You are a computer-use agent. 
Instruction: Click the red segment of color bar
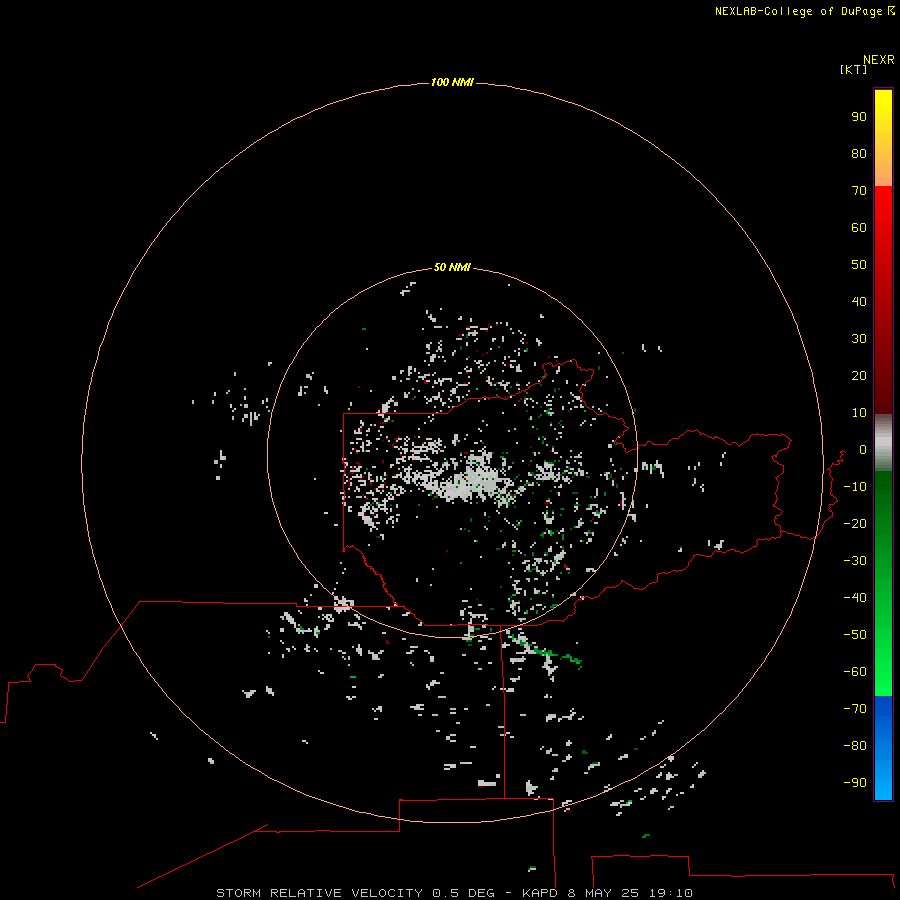883,300
